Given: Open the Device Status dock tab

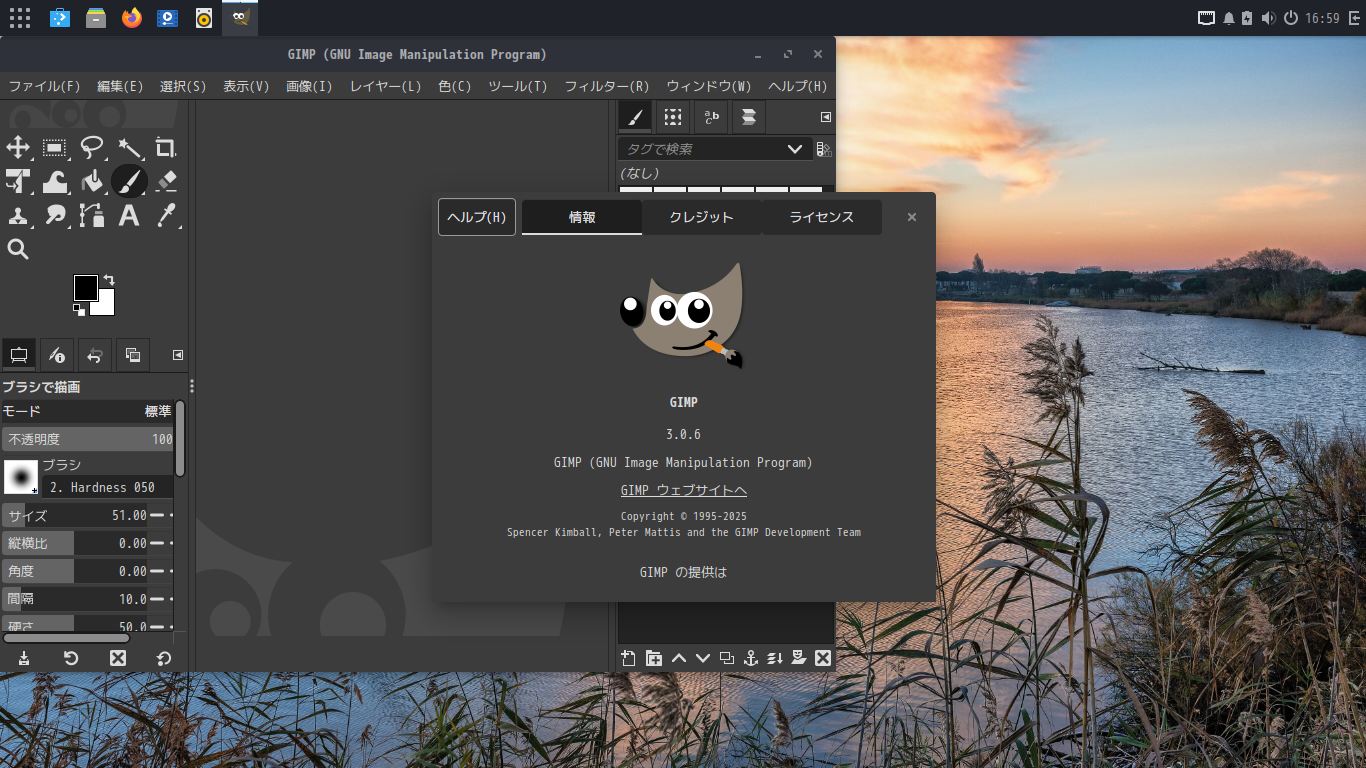Looking at the screenshot, I should pyautogui.click(x=57, y=354).
